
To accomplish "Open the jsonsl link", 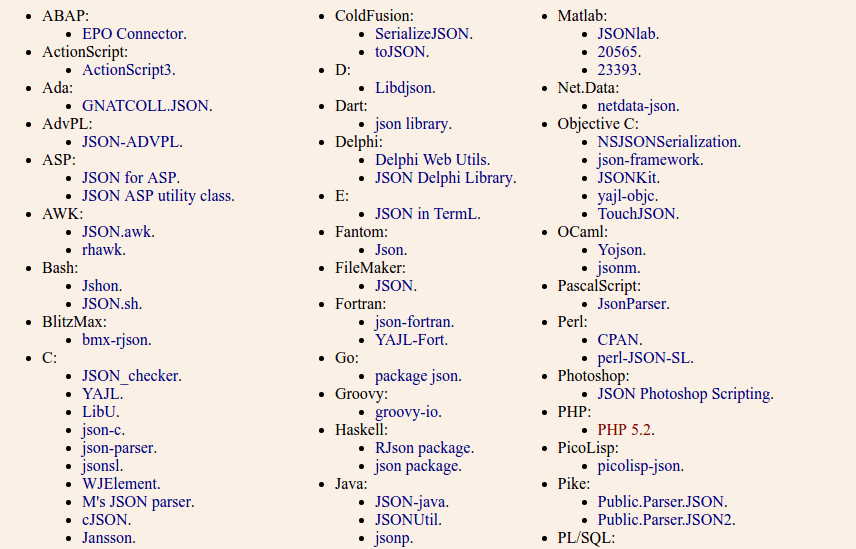I will (x=101, y=466).
